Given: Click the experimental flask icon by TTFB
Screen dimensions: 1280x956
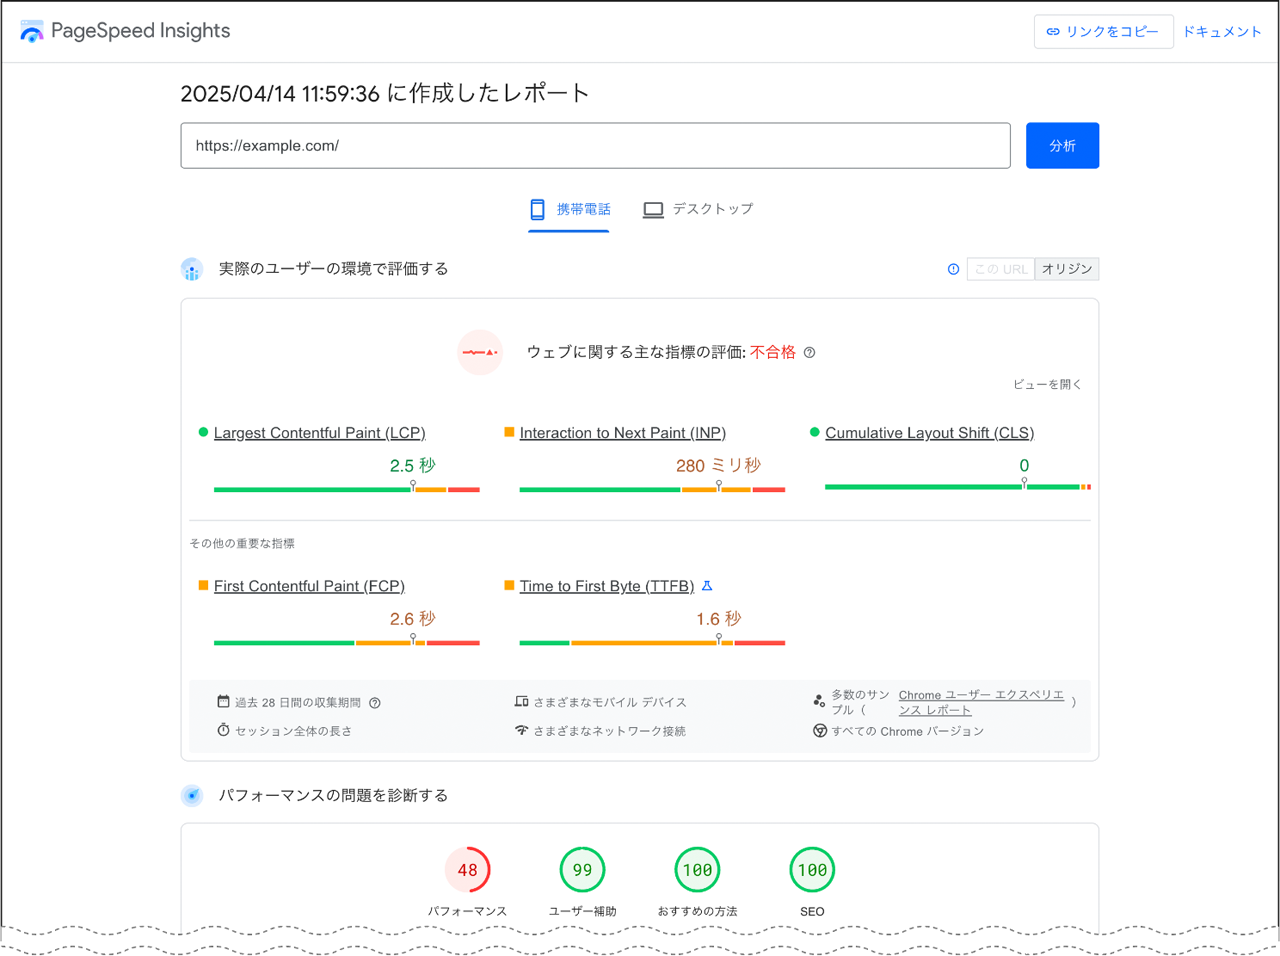Looking at the screenshot, I should [x=707, y=586].
